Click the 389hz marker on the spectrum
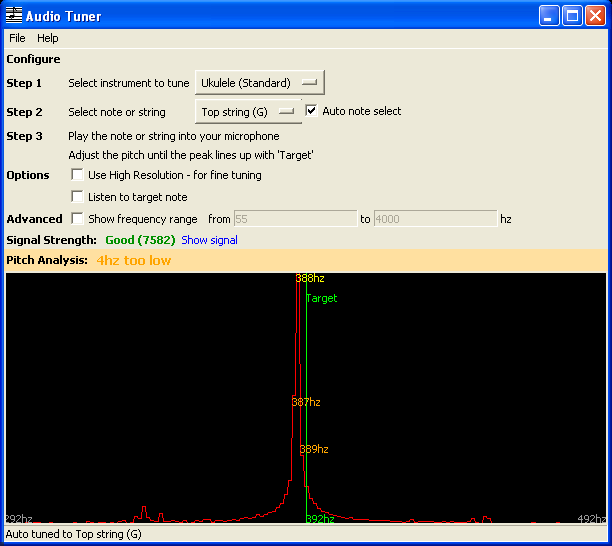The image size is (612, 546). point(314,449)
